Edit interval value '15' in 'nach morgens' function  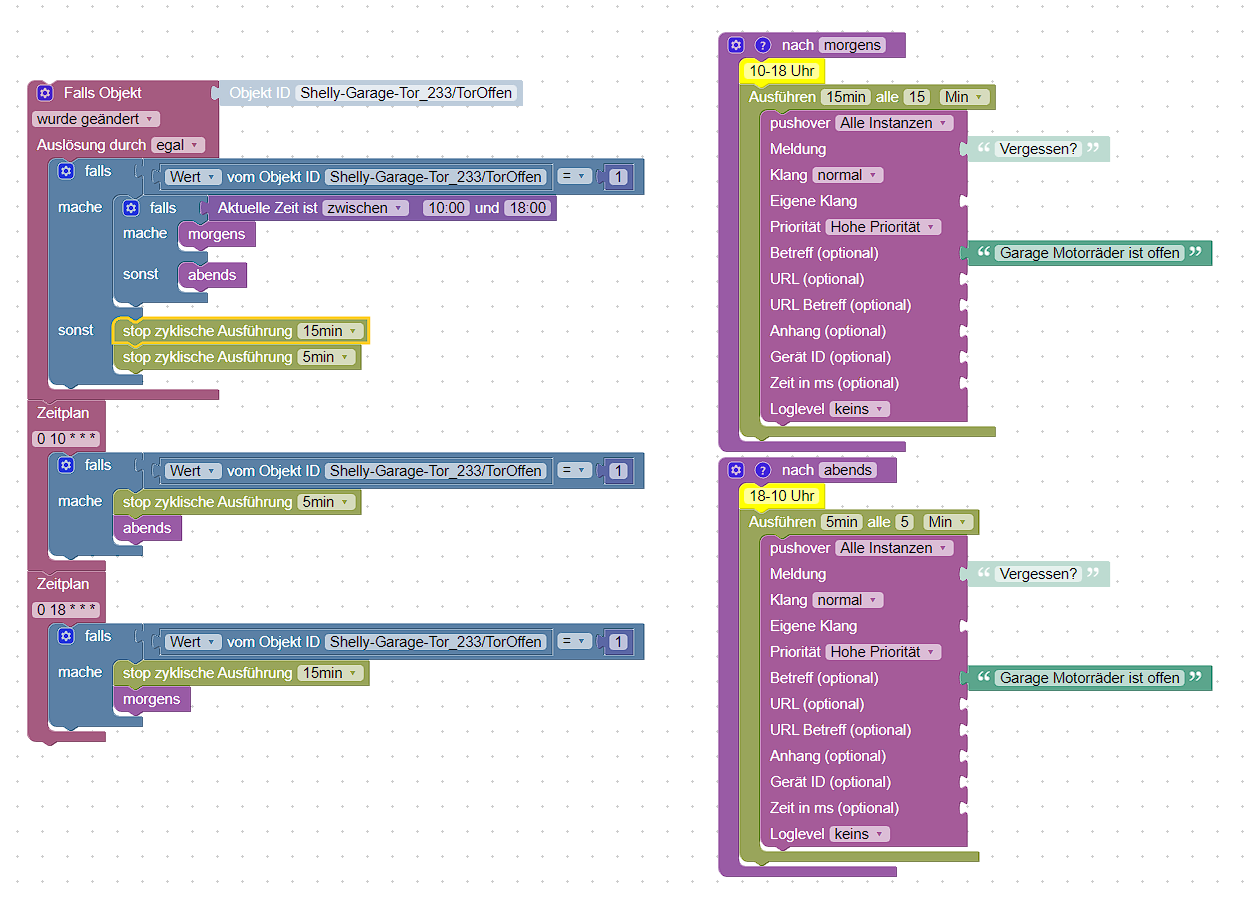point(916,97)
